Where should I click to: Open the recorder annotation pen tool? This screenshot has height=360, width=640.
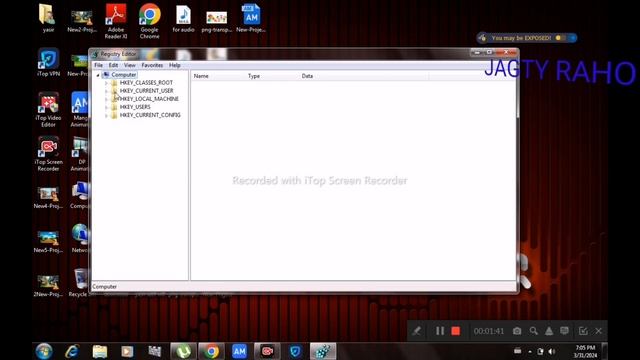(416, 331)
